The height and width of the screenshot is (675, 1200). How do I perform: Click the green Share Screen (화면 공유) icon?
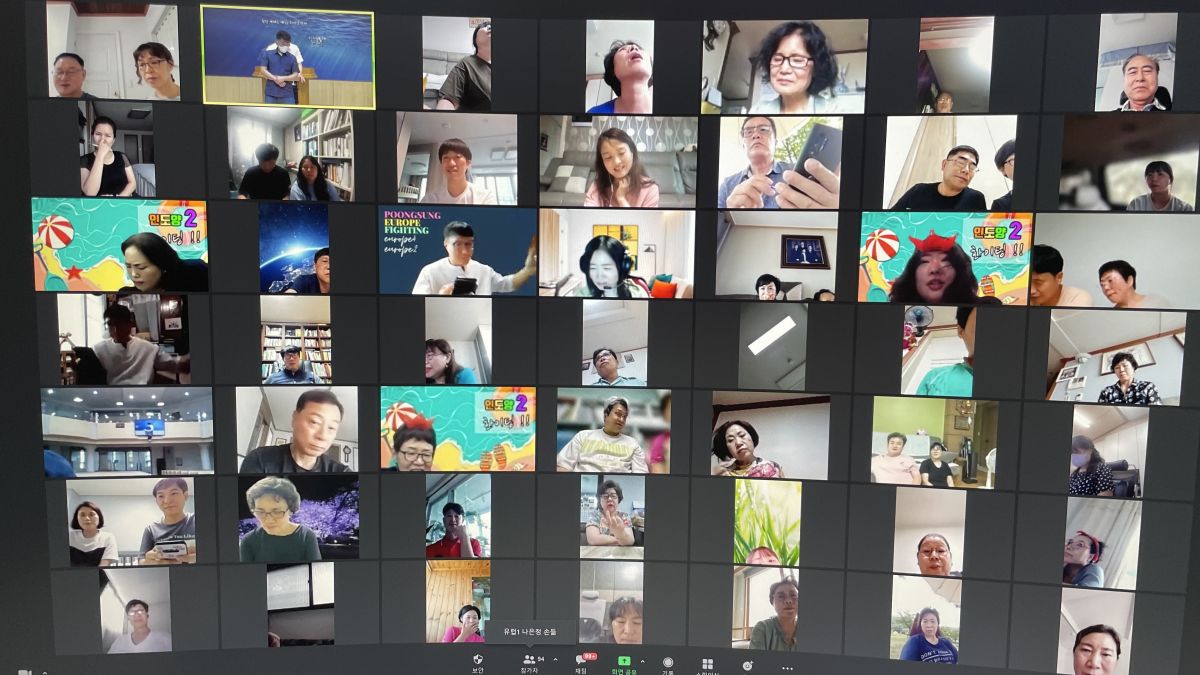pos(624,662)
